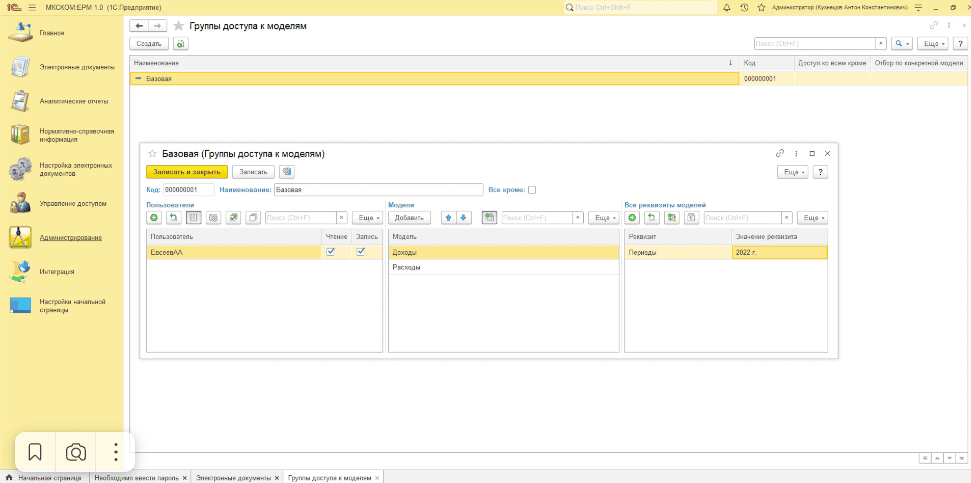Uncheck Чтение for user ЕвсеевАА
This screenshot has height=483, width=971.
pos(331,252)
